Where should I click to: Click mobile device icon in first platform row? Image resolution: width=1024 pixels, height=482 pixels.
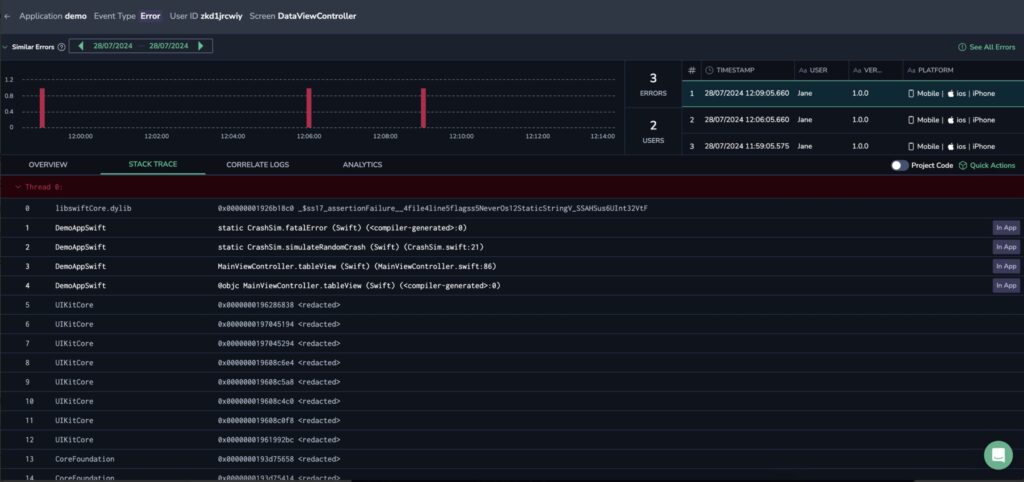911,93
